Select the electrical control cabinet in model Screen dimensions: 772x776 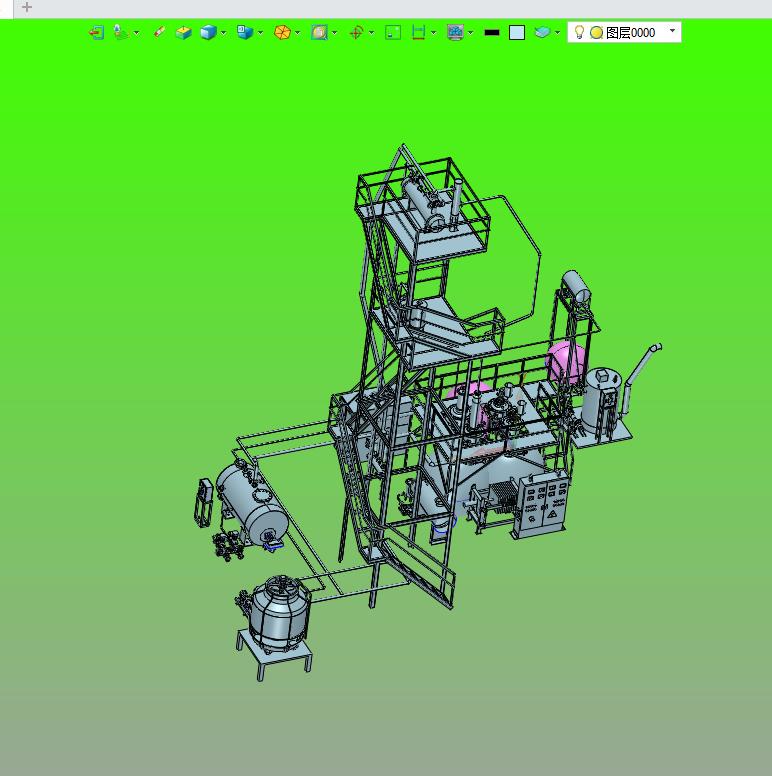pyautogui.click(x=541, y=504)
